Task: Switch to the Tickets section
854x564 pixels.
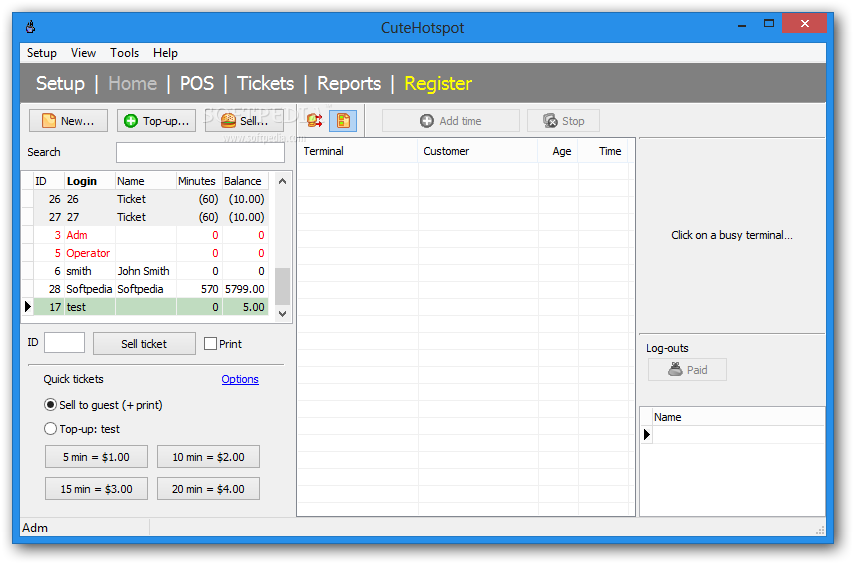Action: pos(265,83)
